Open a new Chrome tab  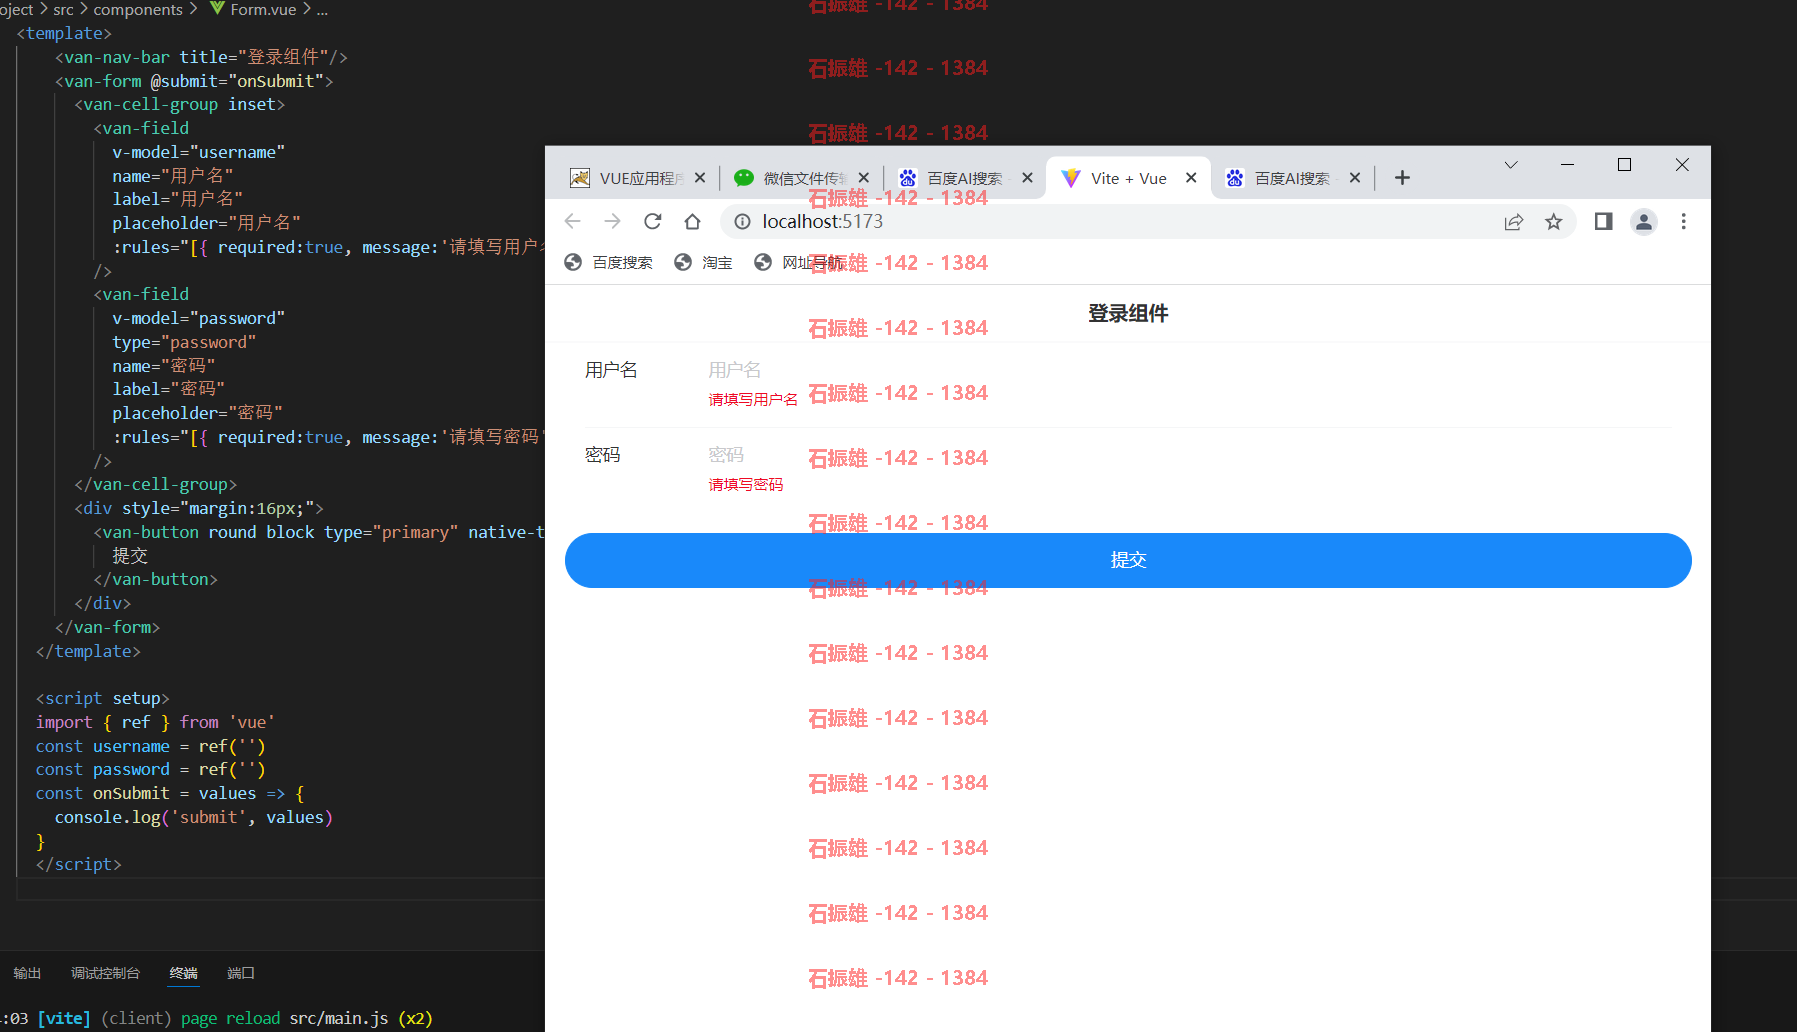pyautogui.click(x=1402, y=177)
